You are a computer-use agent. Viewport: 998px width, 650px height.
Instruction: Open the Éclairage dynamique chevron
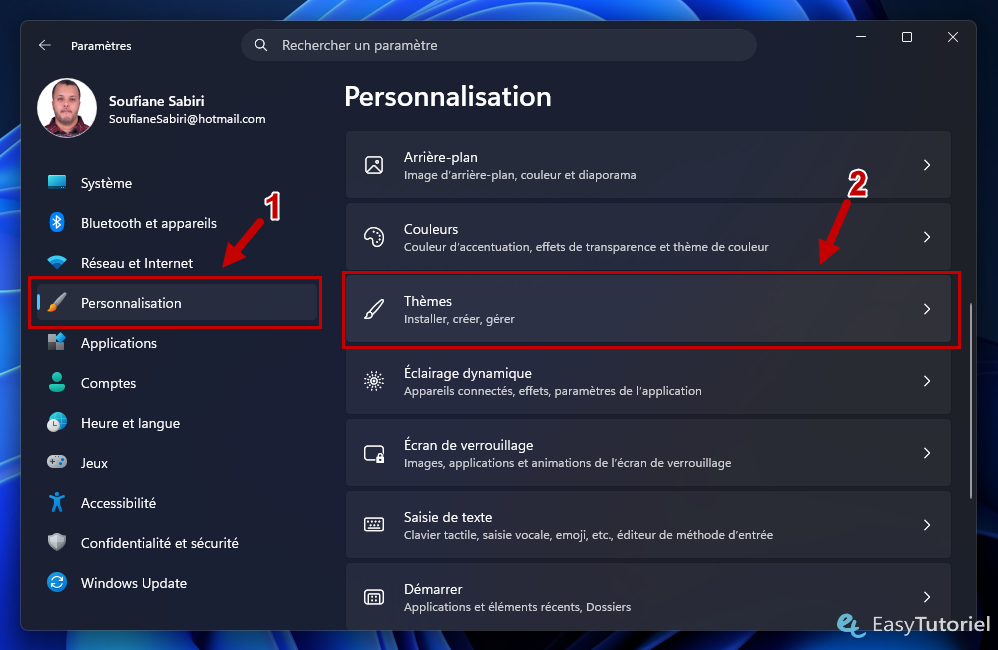927,381
